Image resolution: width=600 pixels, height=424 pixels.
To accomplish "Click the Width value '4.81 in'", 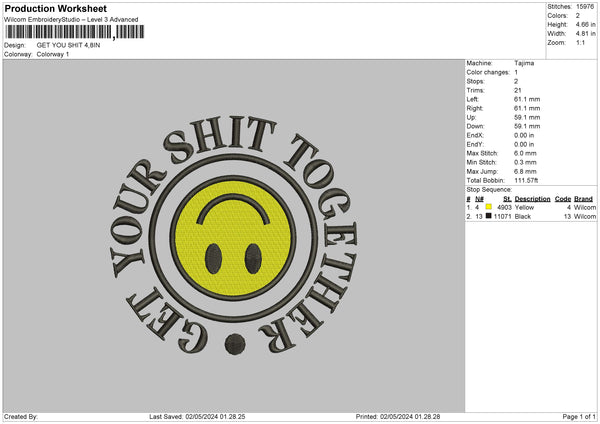I will point(585,34).
